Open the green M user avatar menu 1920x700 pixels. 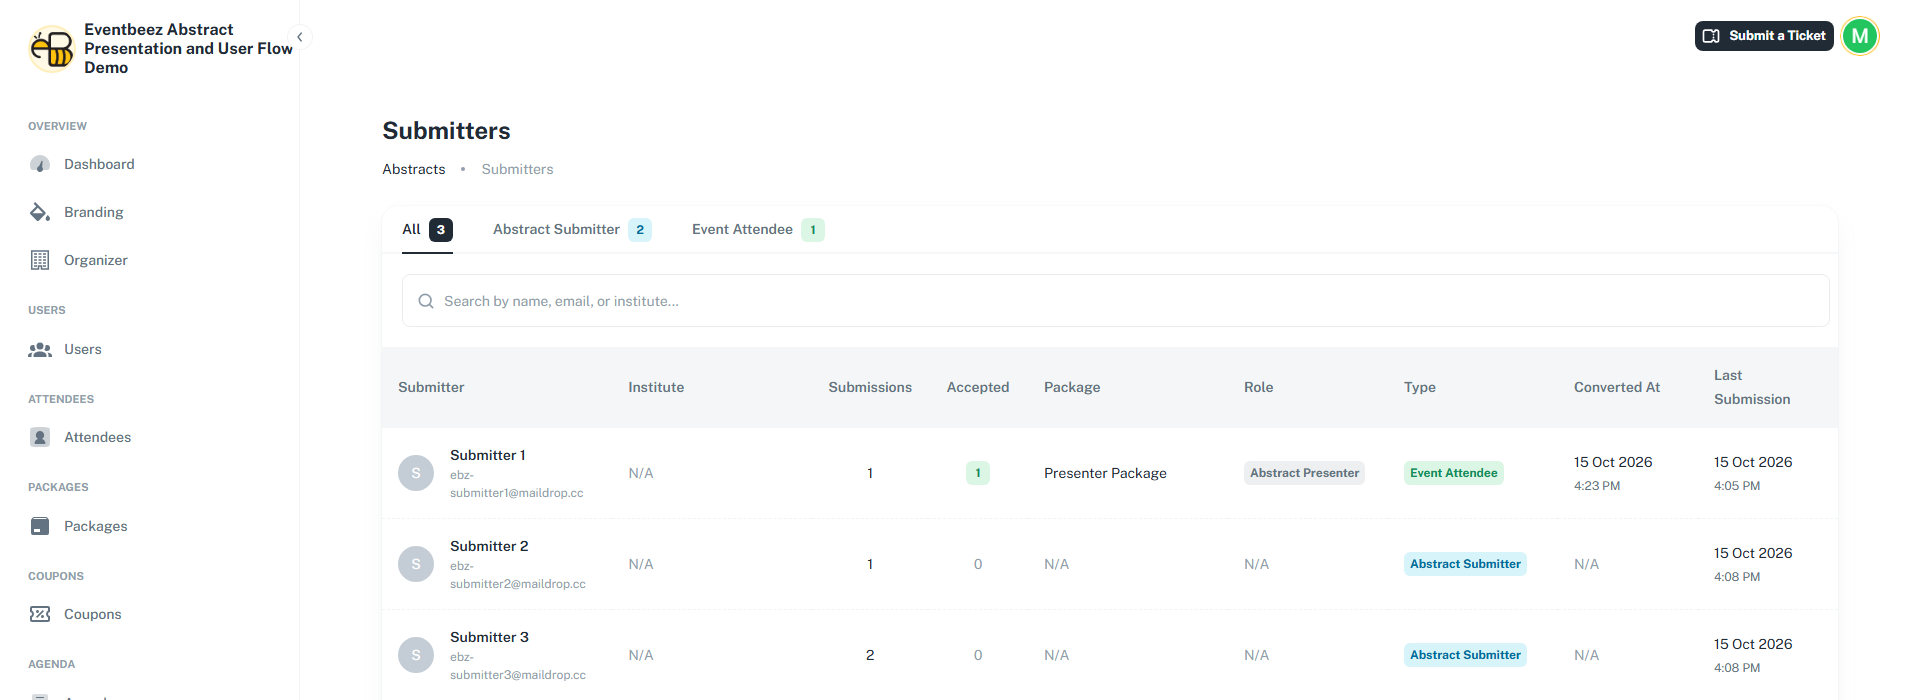[1860, 36]
